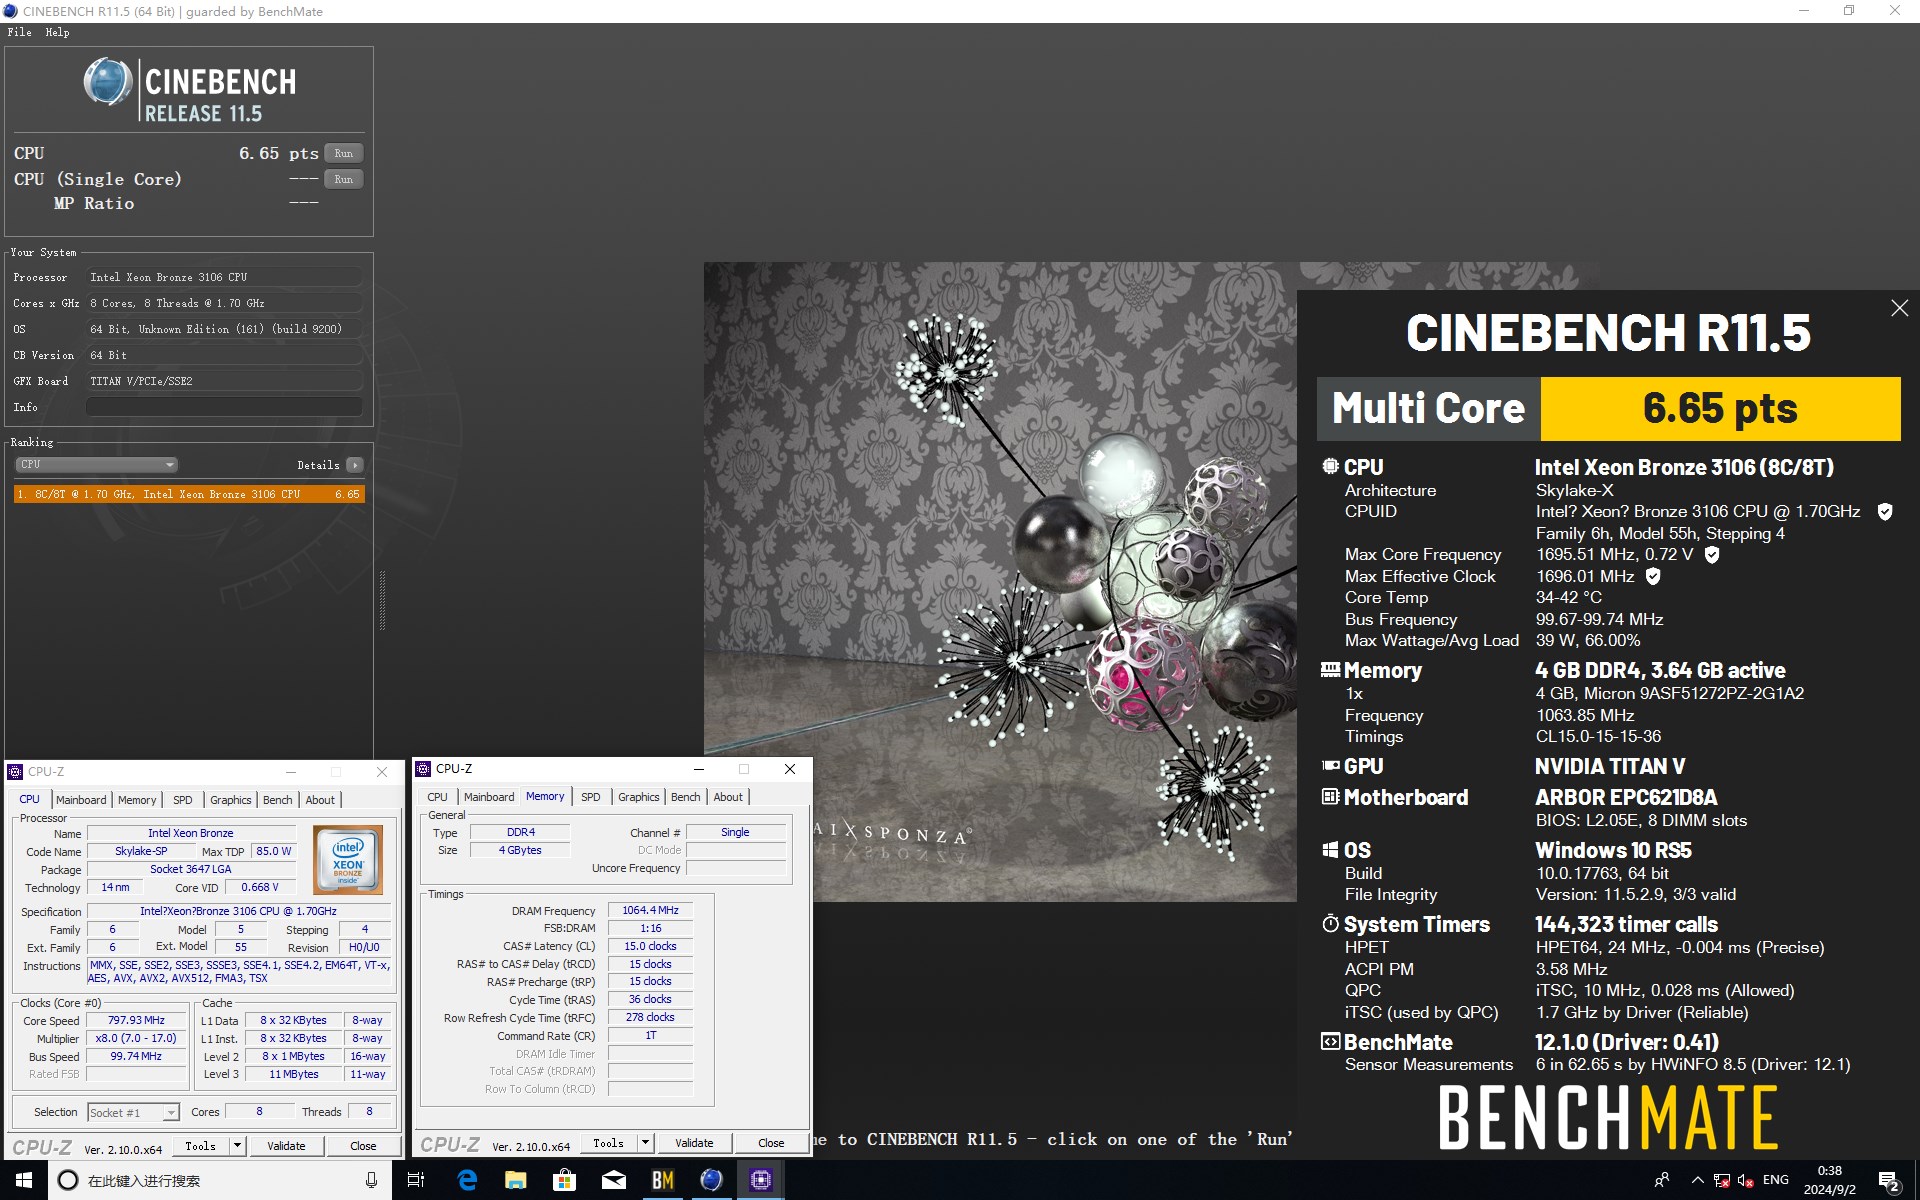Open About tab in left CPU-Z

(320, 800)
